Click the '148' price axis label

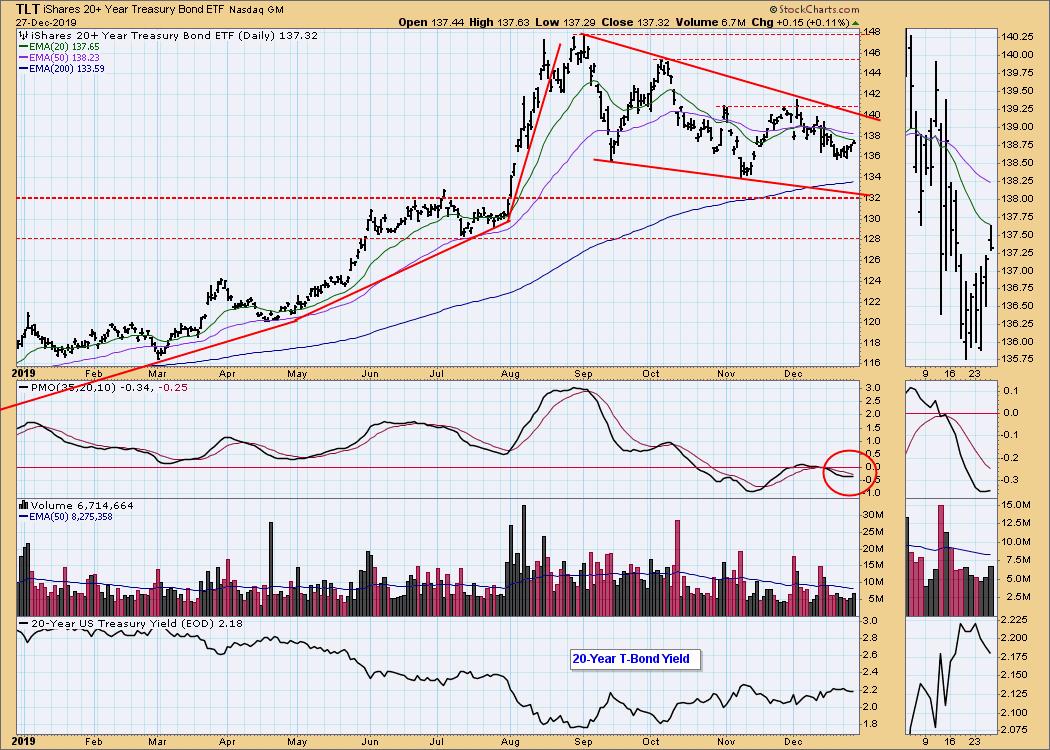point(871,31)
